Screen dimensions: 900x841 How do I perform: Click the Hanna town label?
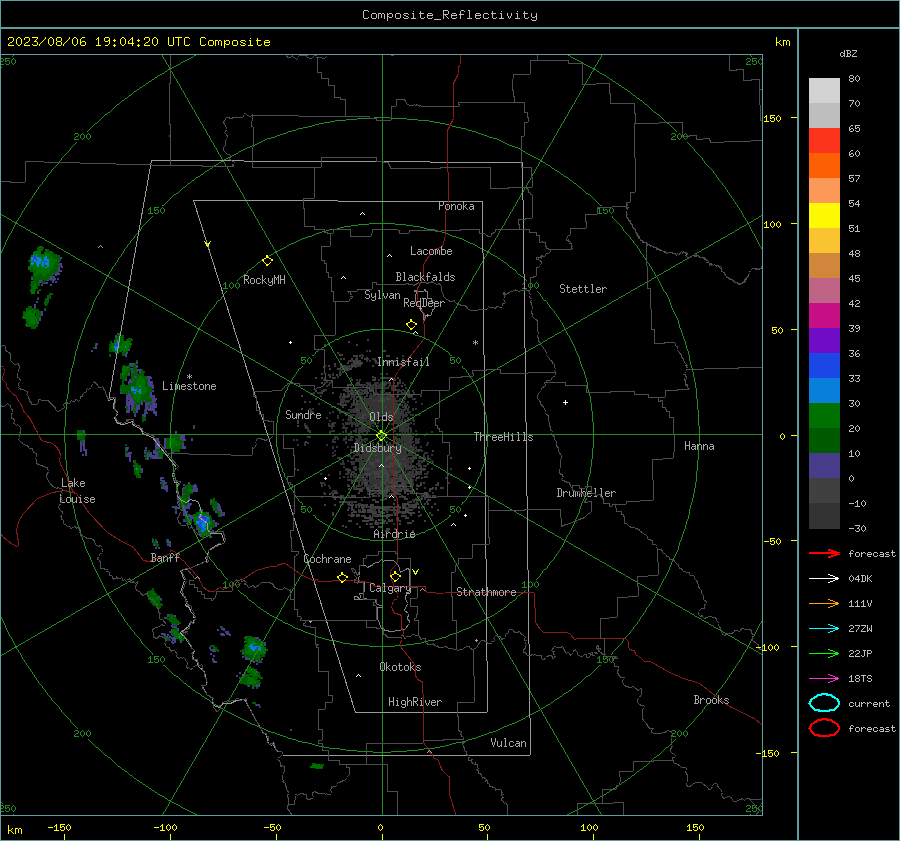[699, 446]
